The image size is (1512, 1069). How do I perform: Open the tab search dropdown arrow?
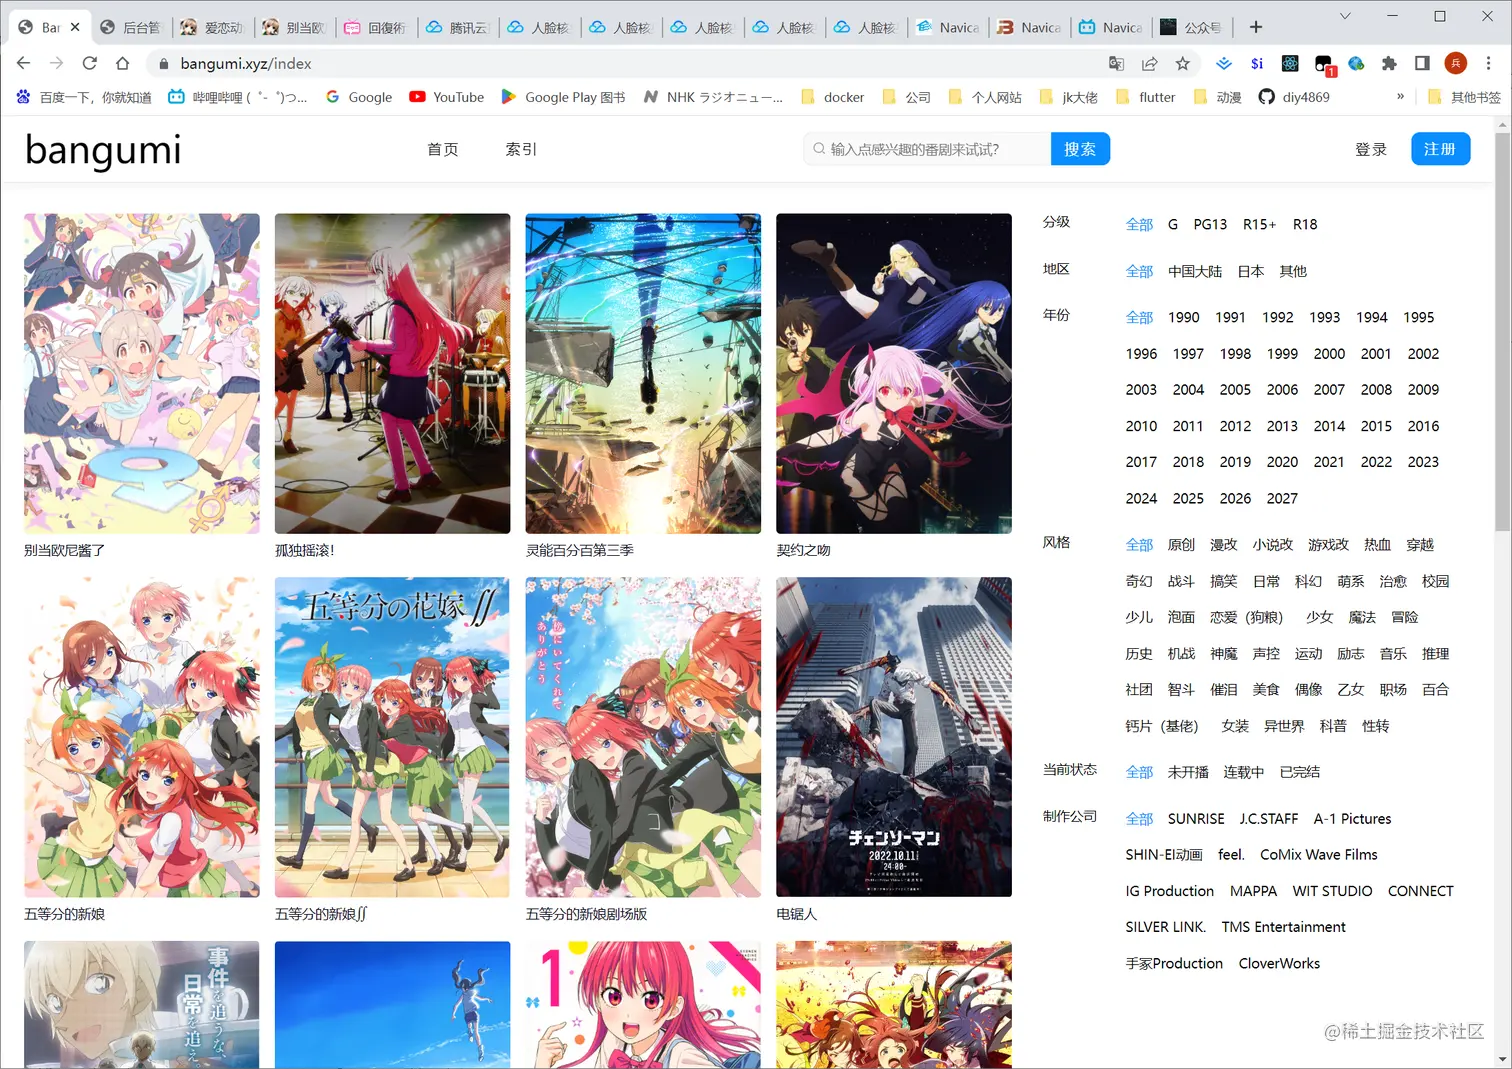tap(1344, 16)
